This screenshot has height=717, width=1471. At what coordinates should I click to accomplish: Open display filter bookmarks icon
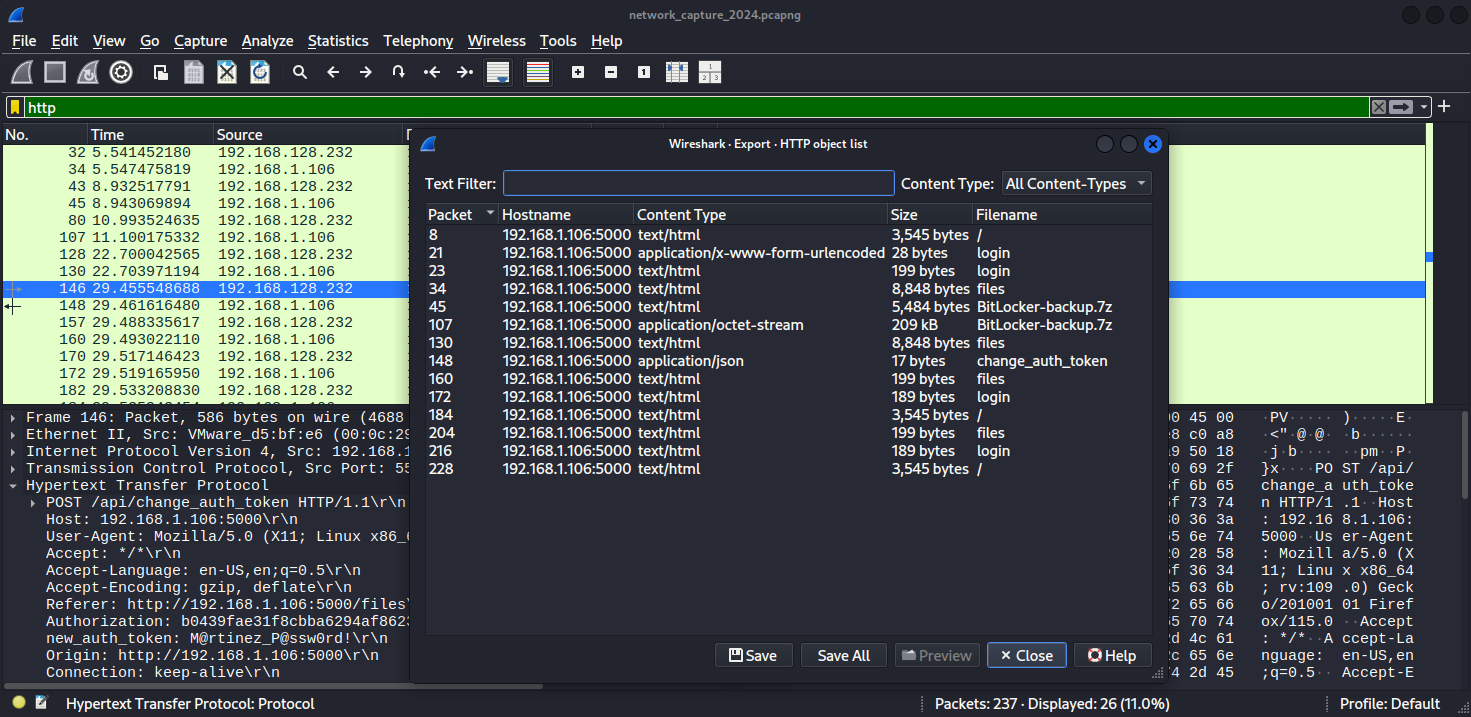15,107
